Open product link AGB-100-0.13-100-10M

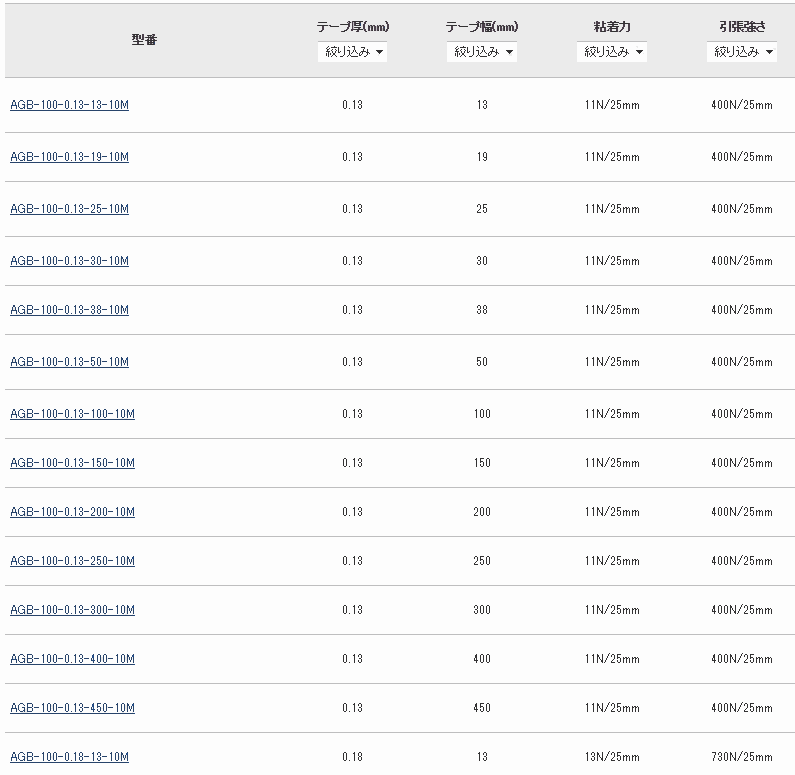[72, 414]
